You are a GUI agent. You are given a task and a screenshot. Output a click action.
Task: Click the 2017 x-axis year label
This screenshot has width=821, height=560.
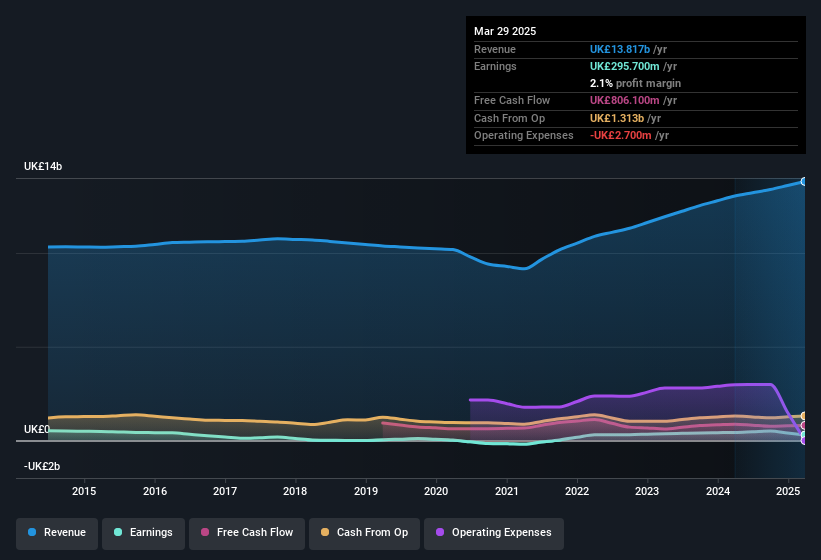(225, 491)
